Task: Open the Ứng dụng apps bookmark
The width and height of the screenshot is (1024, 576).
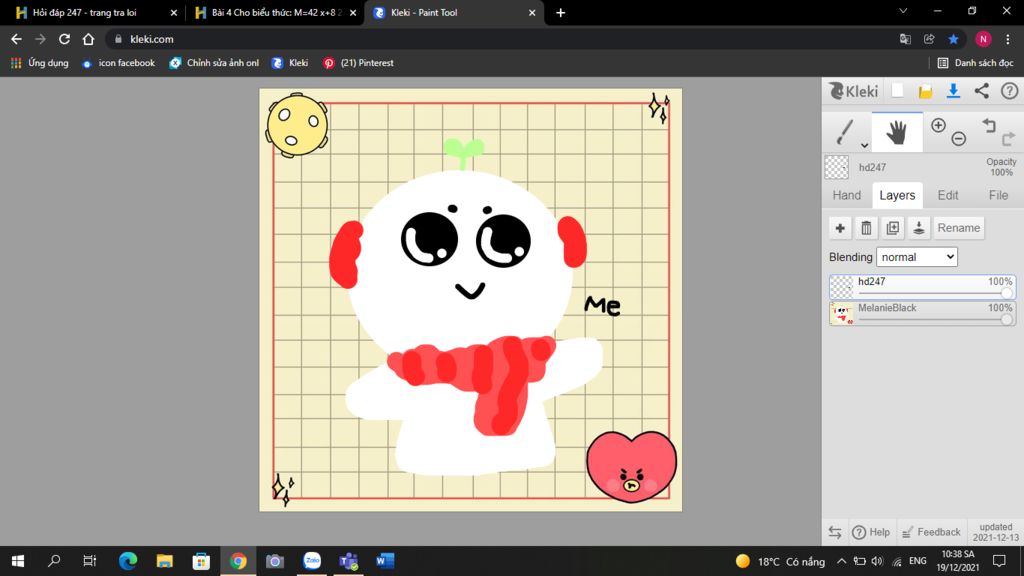Action: (x=40, y=63)
